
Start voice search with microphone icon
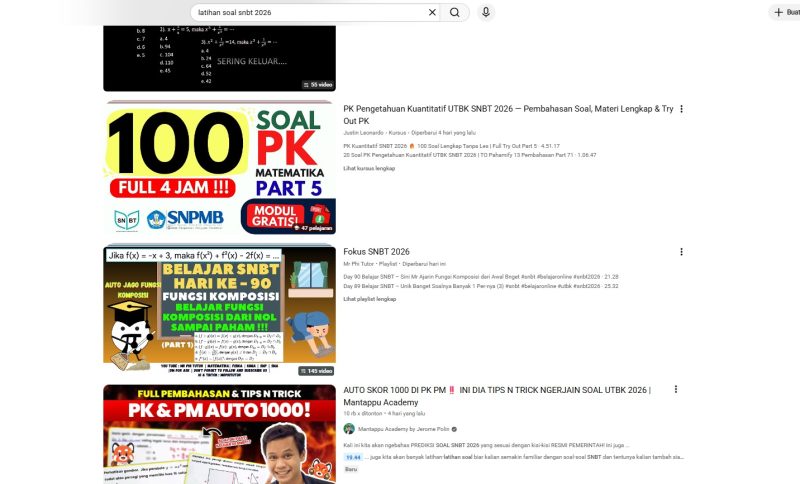point(486,12)
